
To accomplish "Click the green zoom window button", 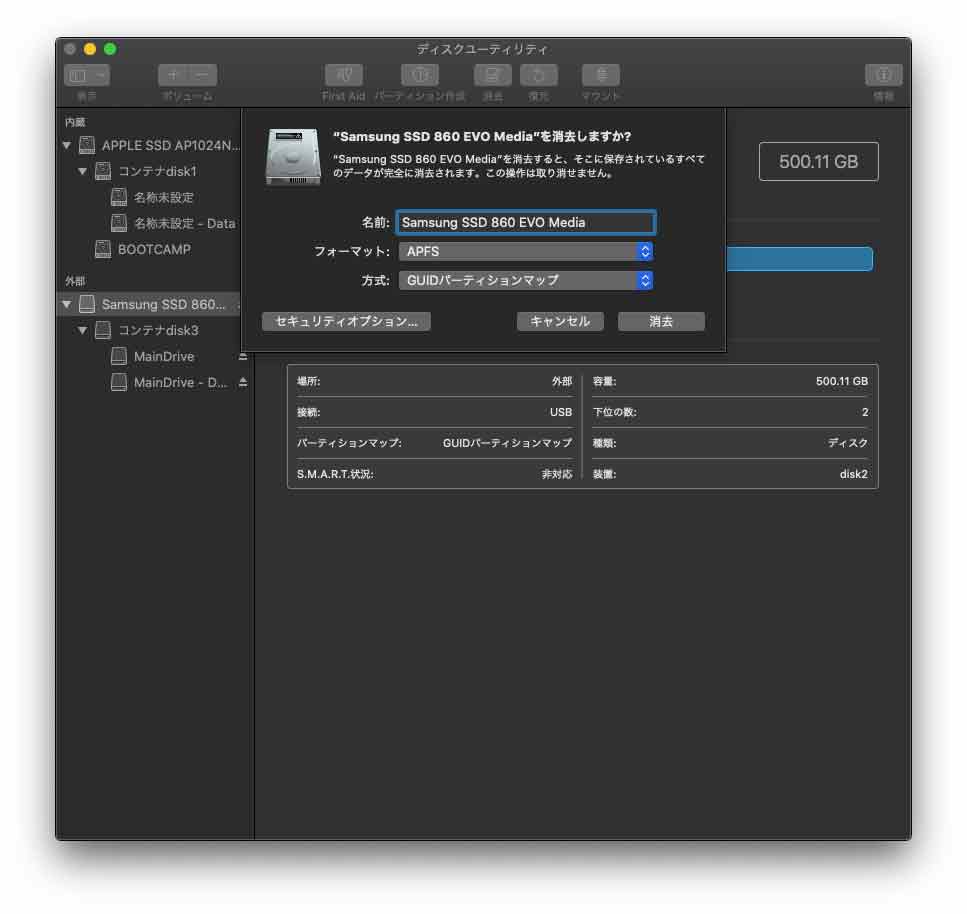I will point(110,49).
